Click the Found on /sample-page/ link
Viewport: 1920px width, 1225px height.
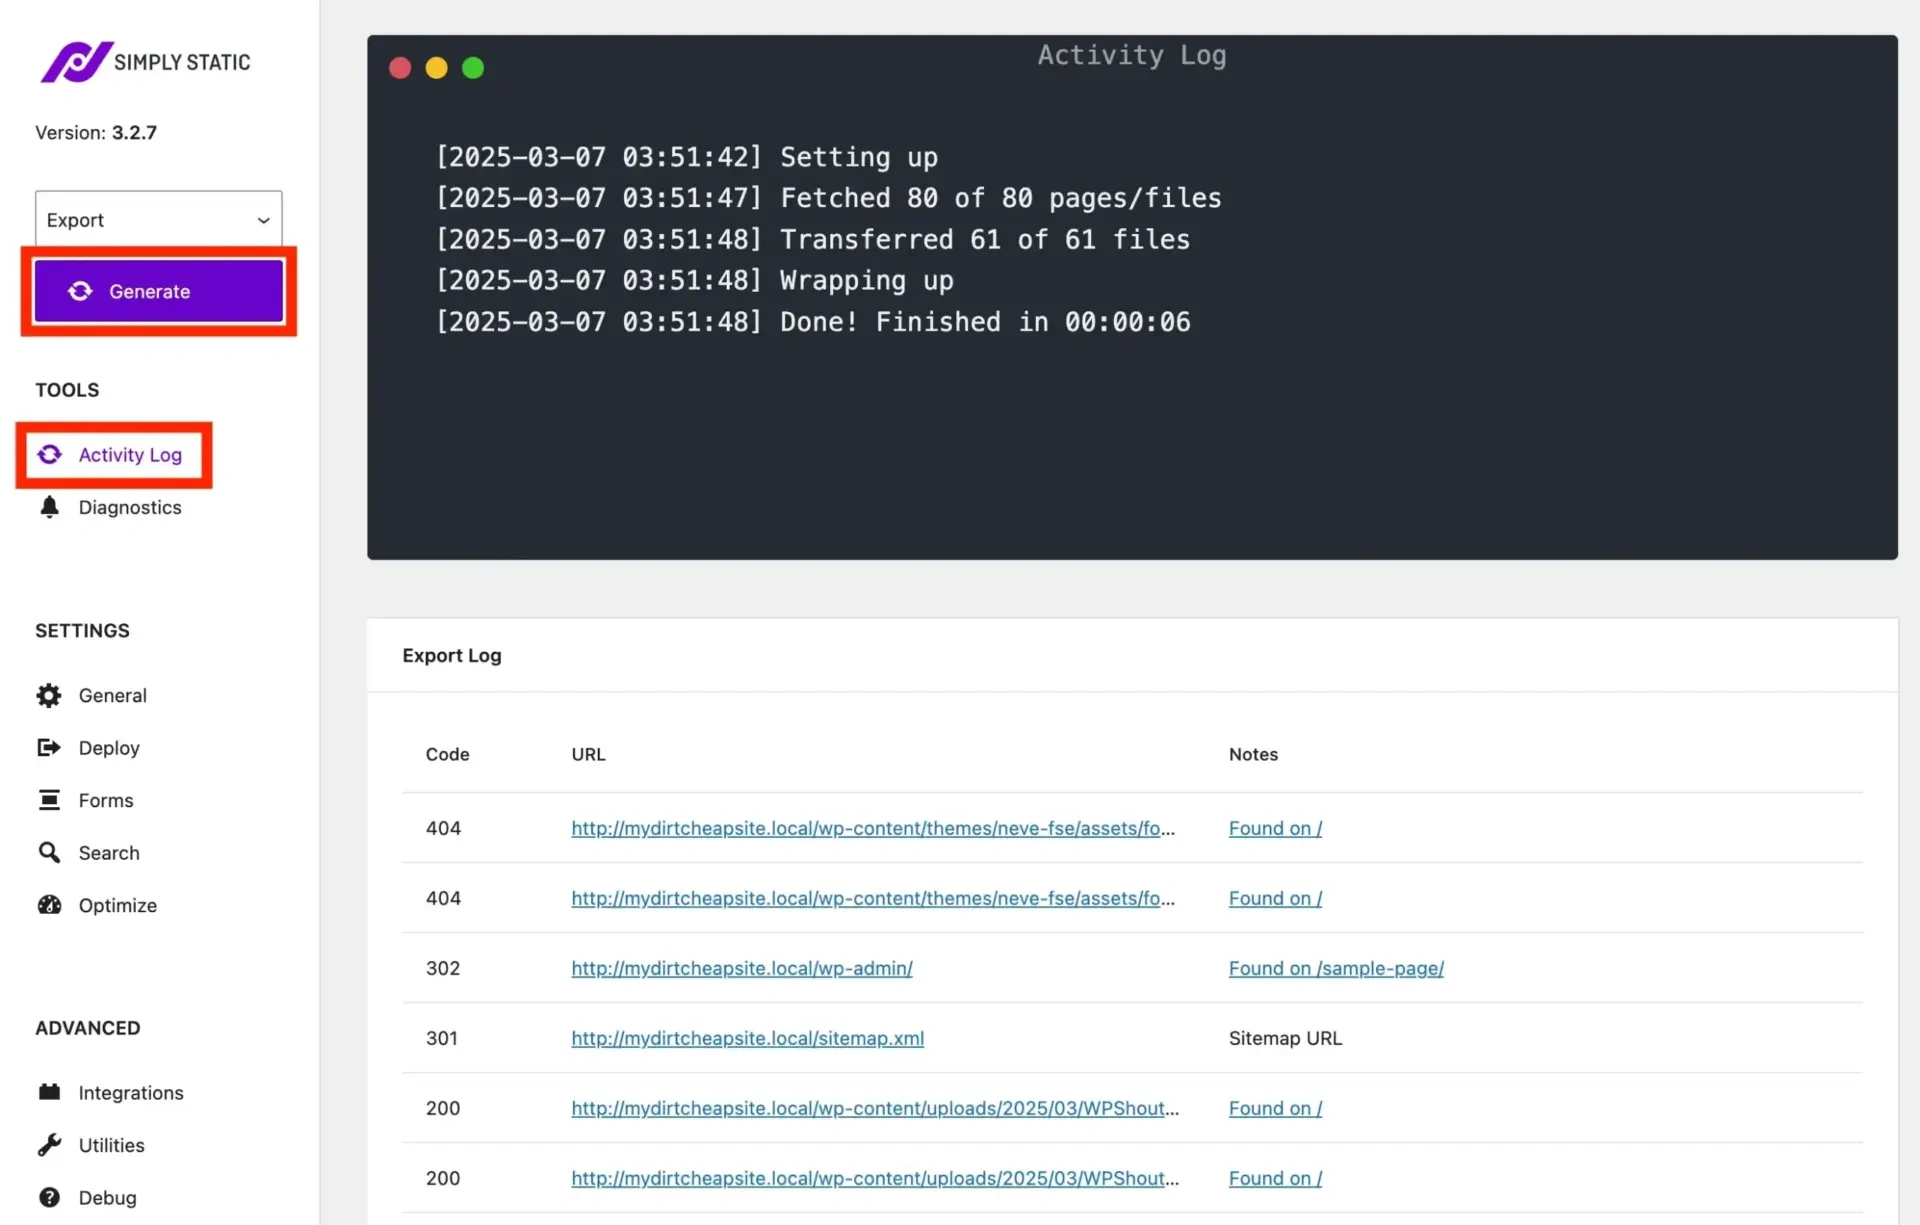(1335, 968)
